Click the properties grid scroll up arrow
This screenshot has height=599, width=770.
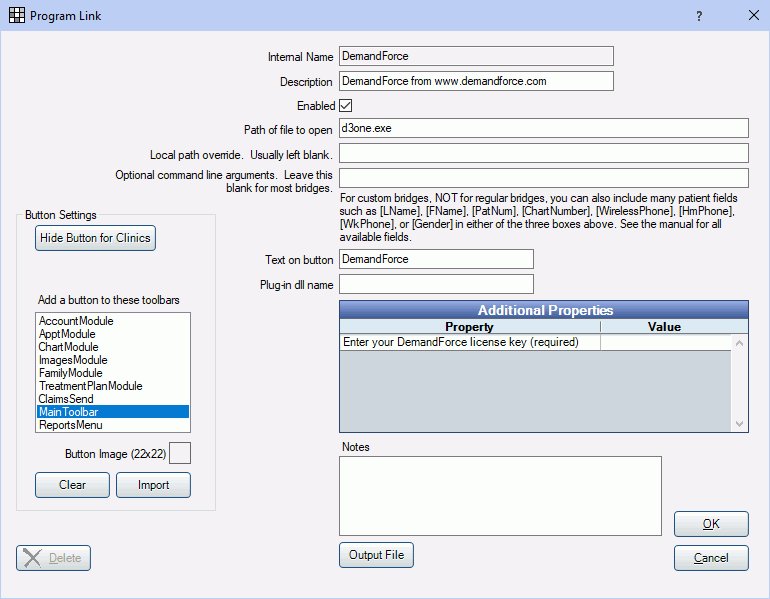point(740,343)
